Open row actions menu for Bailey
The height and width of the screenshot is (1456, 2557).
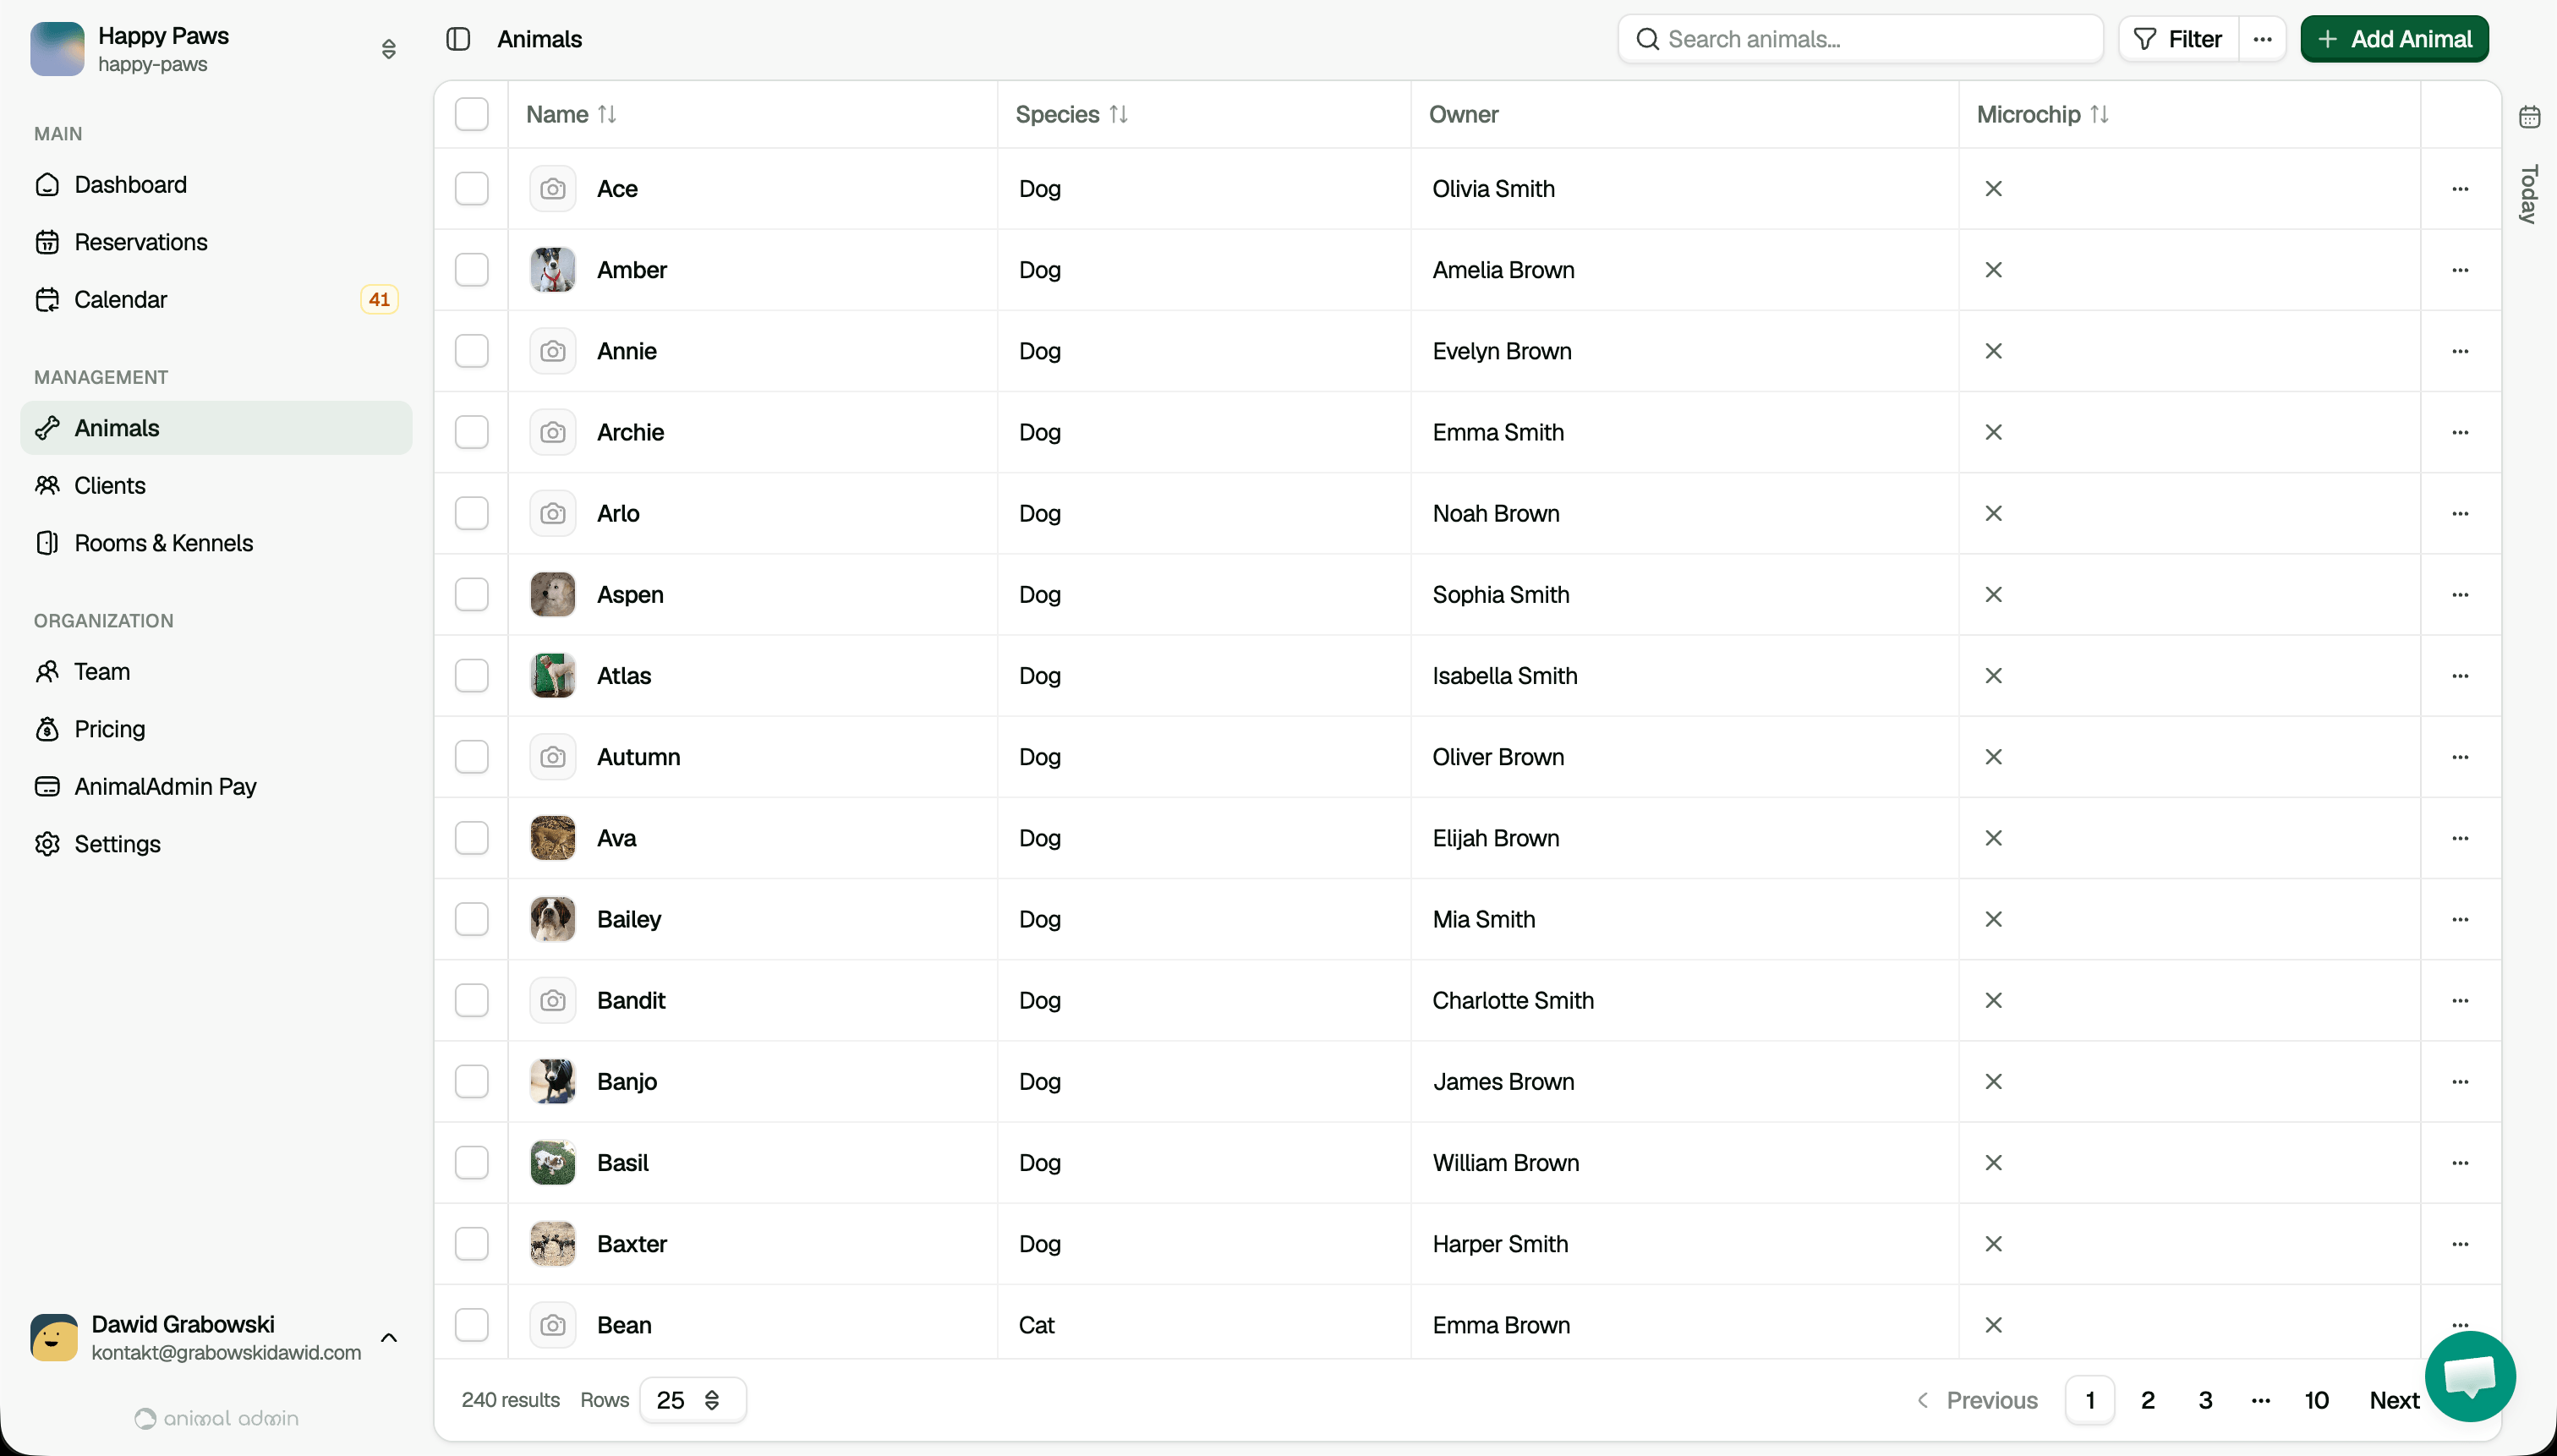2460,919
